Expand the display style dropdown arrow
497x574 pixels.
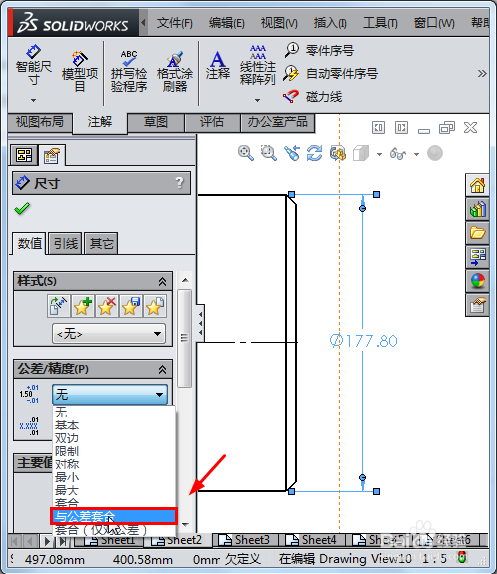click(379, 154)
